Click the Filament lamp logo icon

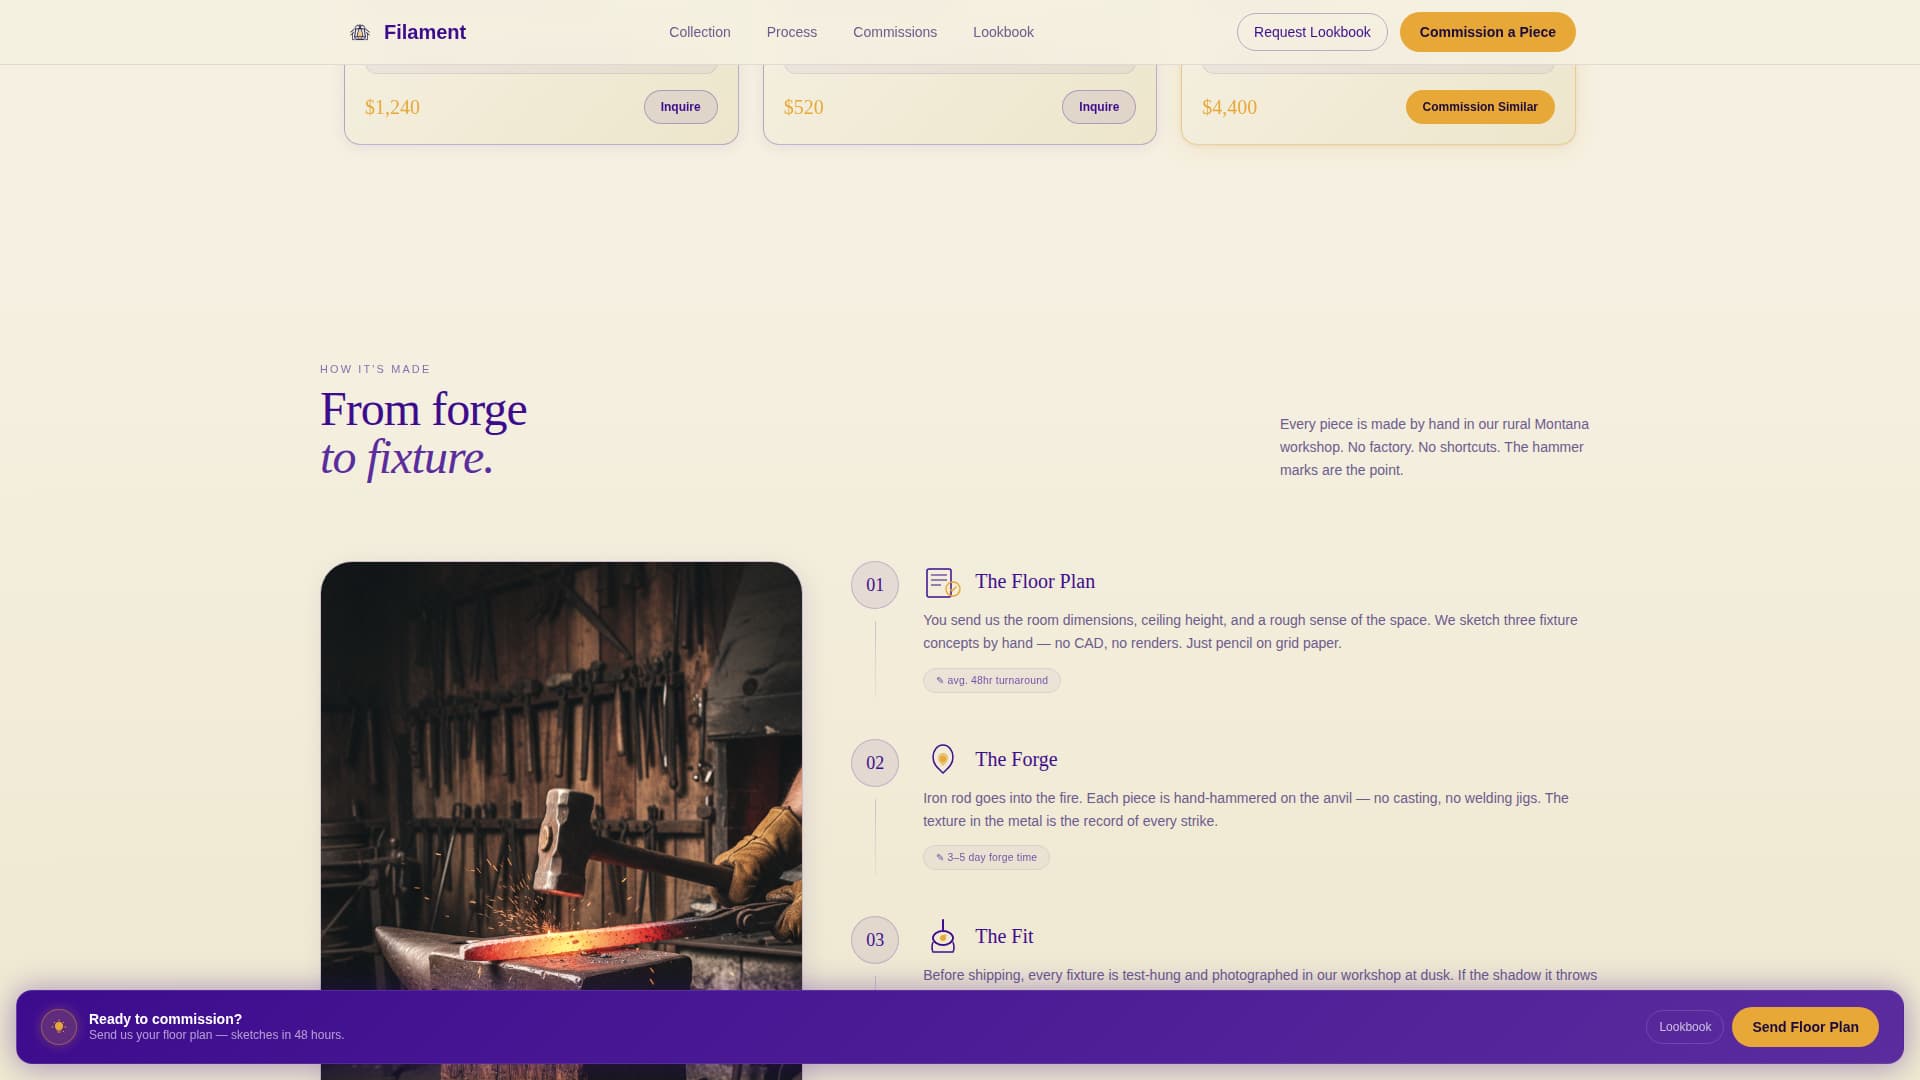pos(359,32)
